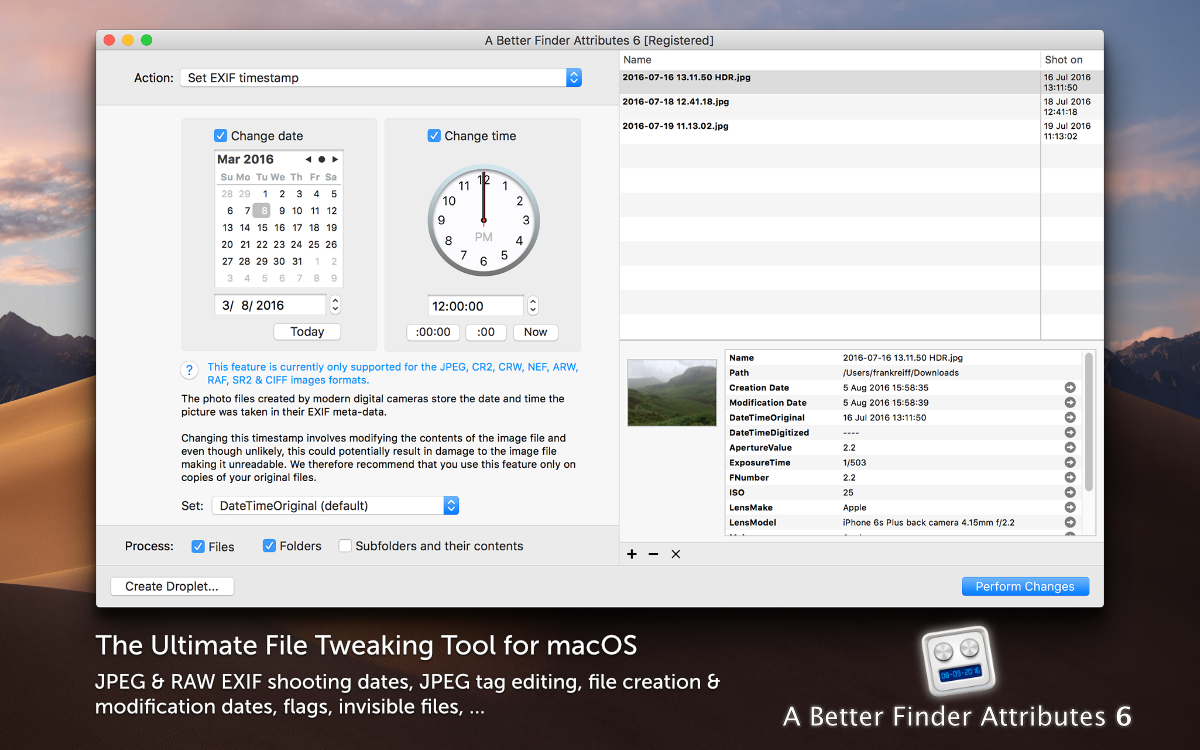Uncheck the Change date checkbox
1200x750 pixels.
[220, 136]
